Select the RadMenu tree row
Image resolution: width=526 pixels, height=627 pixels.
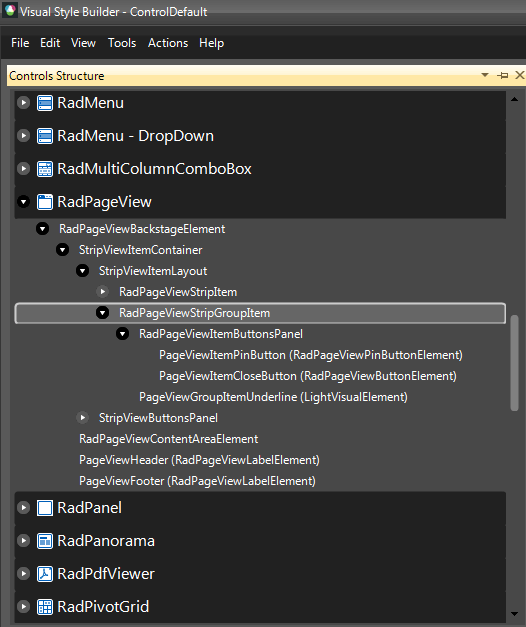[260, 103]
